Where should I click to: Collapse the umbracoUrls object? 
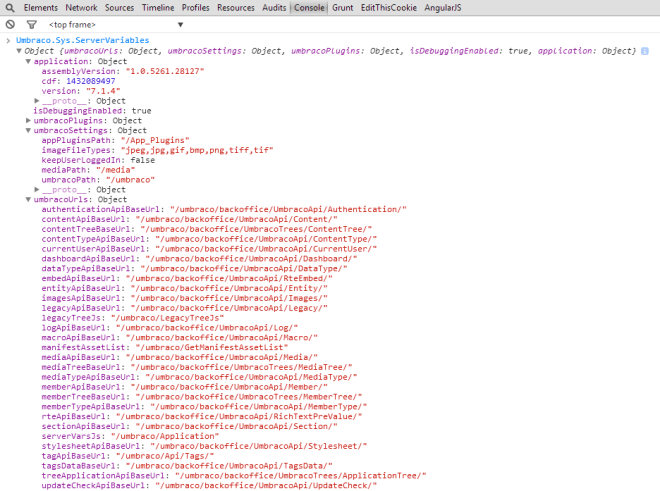pos(28,199)
